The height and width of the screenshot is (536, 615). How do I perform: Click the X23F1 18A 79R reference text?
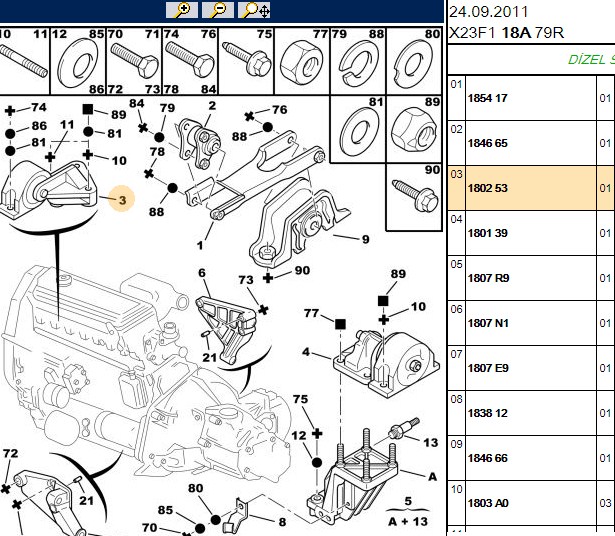(506, 33)
